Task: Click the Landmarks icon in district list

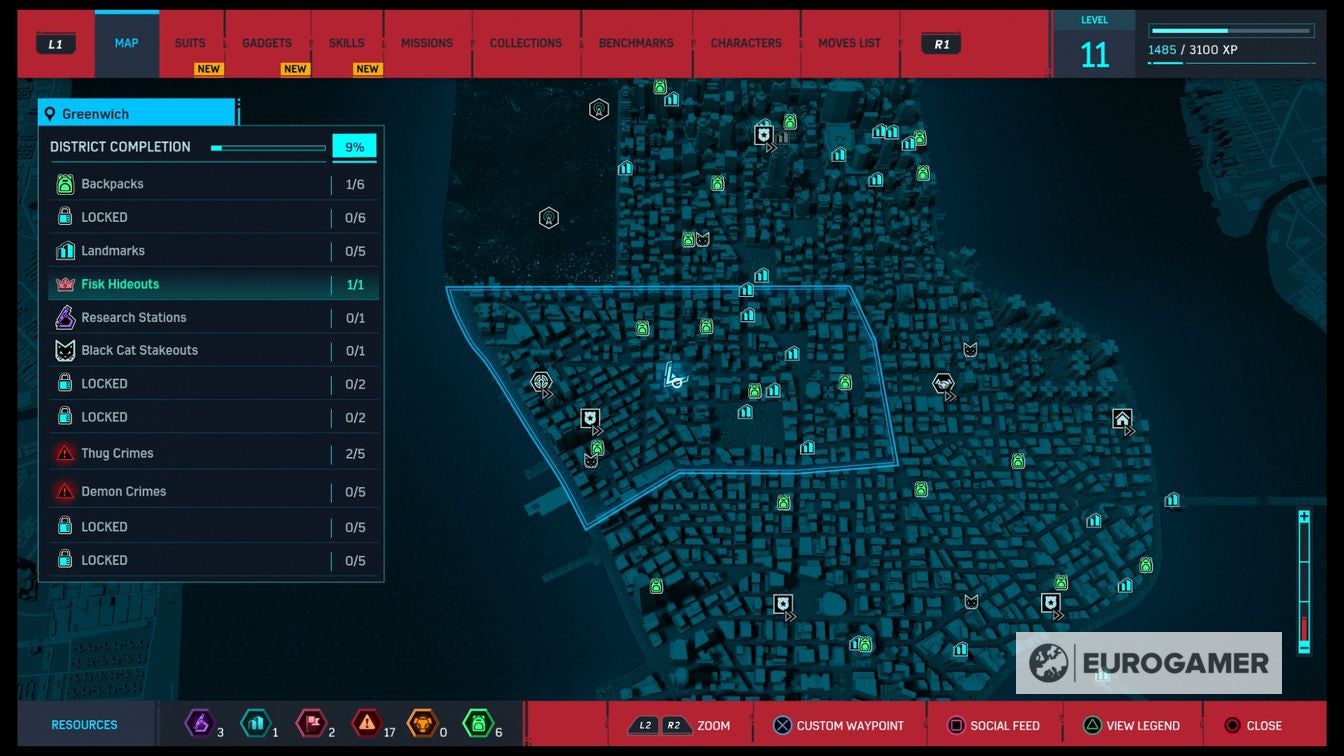Action: click(x=65, y=251)
